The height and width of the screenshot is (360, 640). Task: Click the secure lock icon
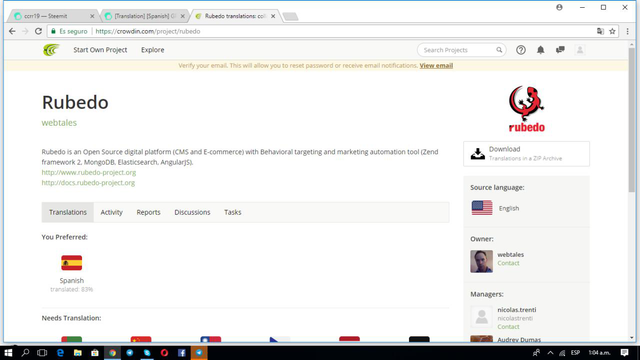[x=53, y=31]
